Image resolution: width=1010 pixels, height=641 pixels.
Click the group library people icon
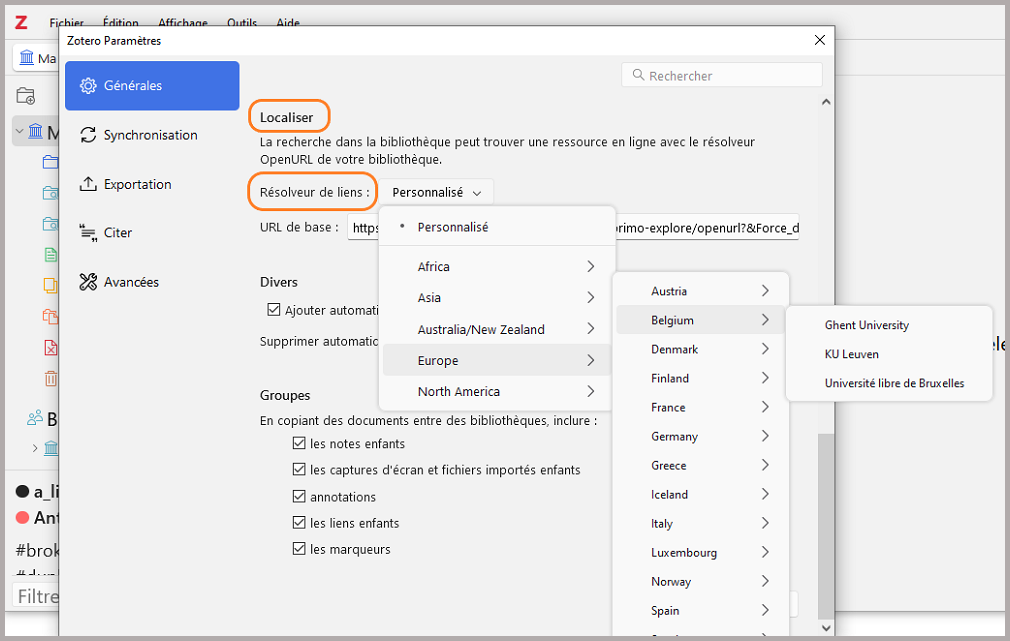click(35, 418)
